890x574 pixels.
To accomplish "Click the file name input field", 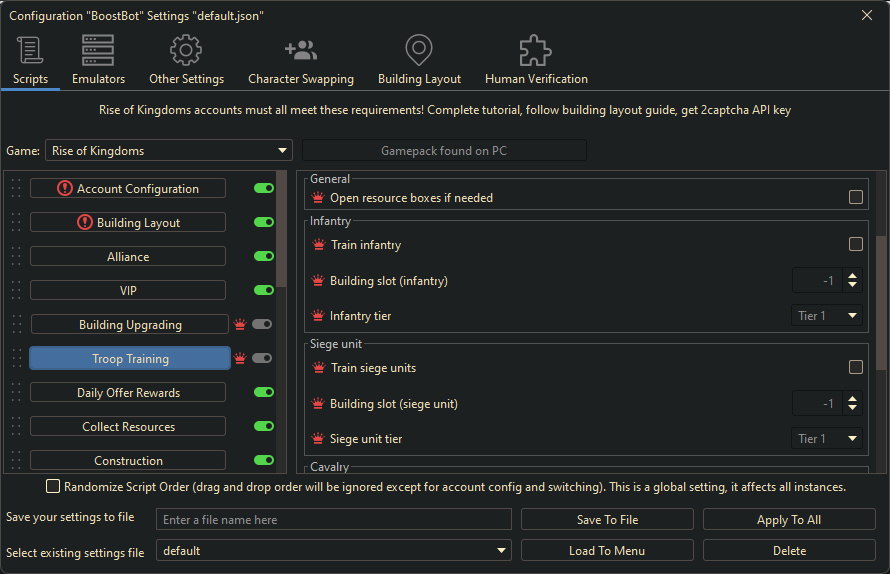I will [334, 520].
